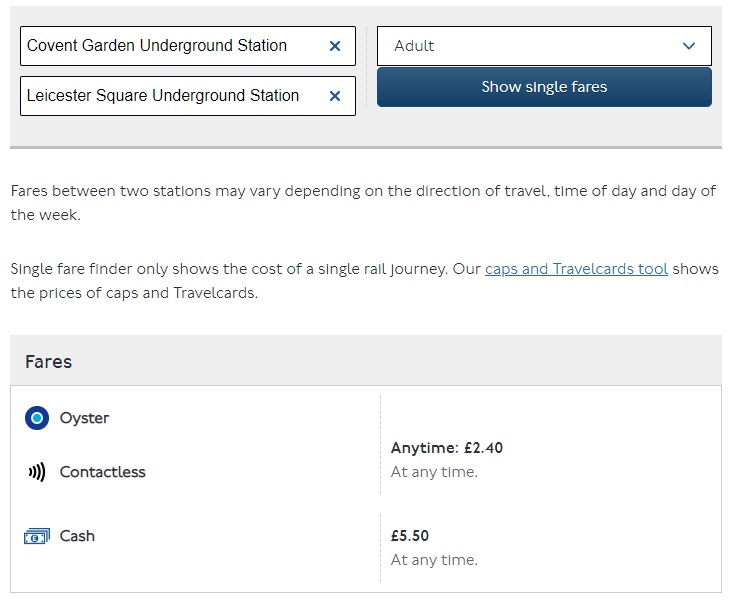Click the 'At any time.' text under £5.50
This screenshot has width=731, height=601.
[x=434, y=560]
